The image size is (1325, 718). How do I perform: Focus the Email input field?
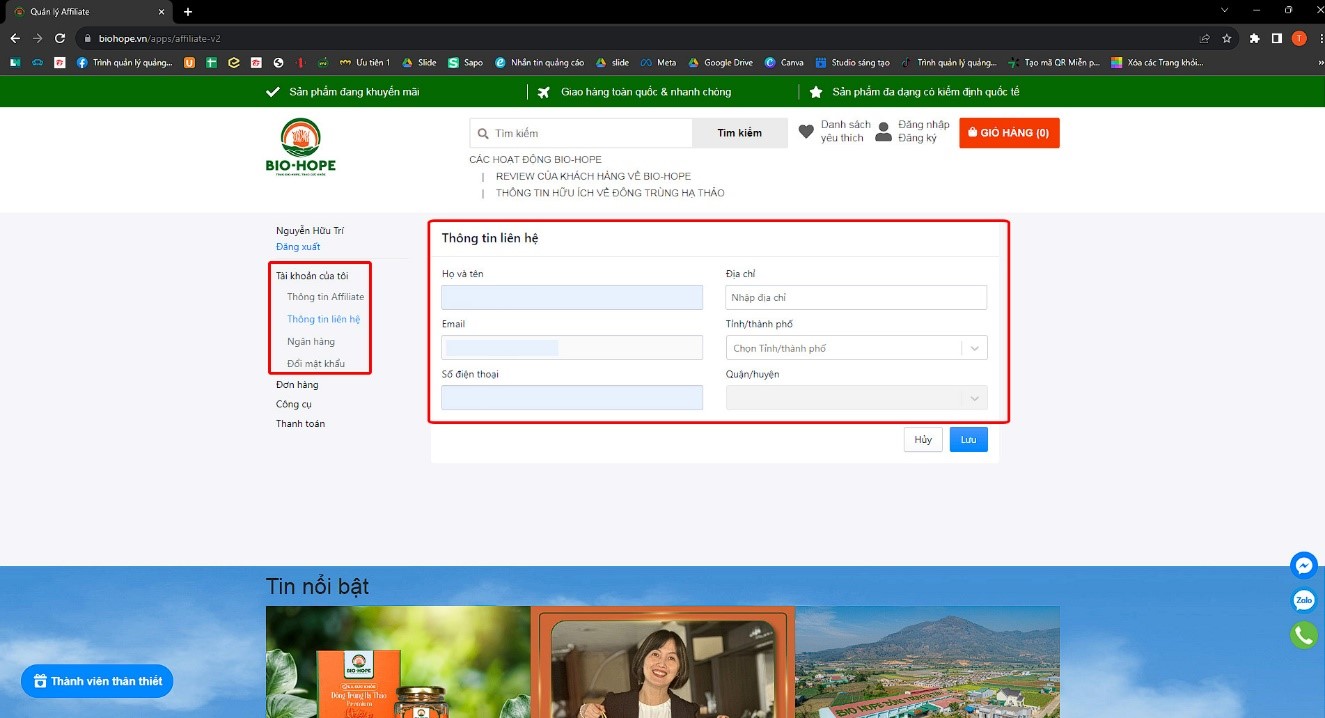coord(572,348)
